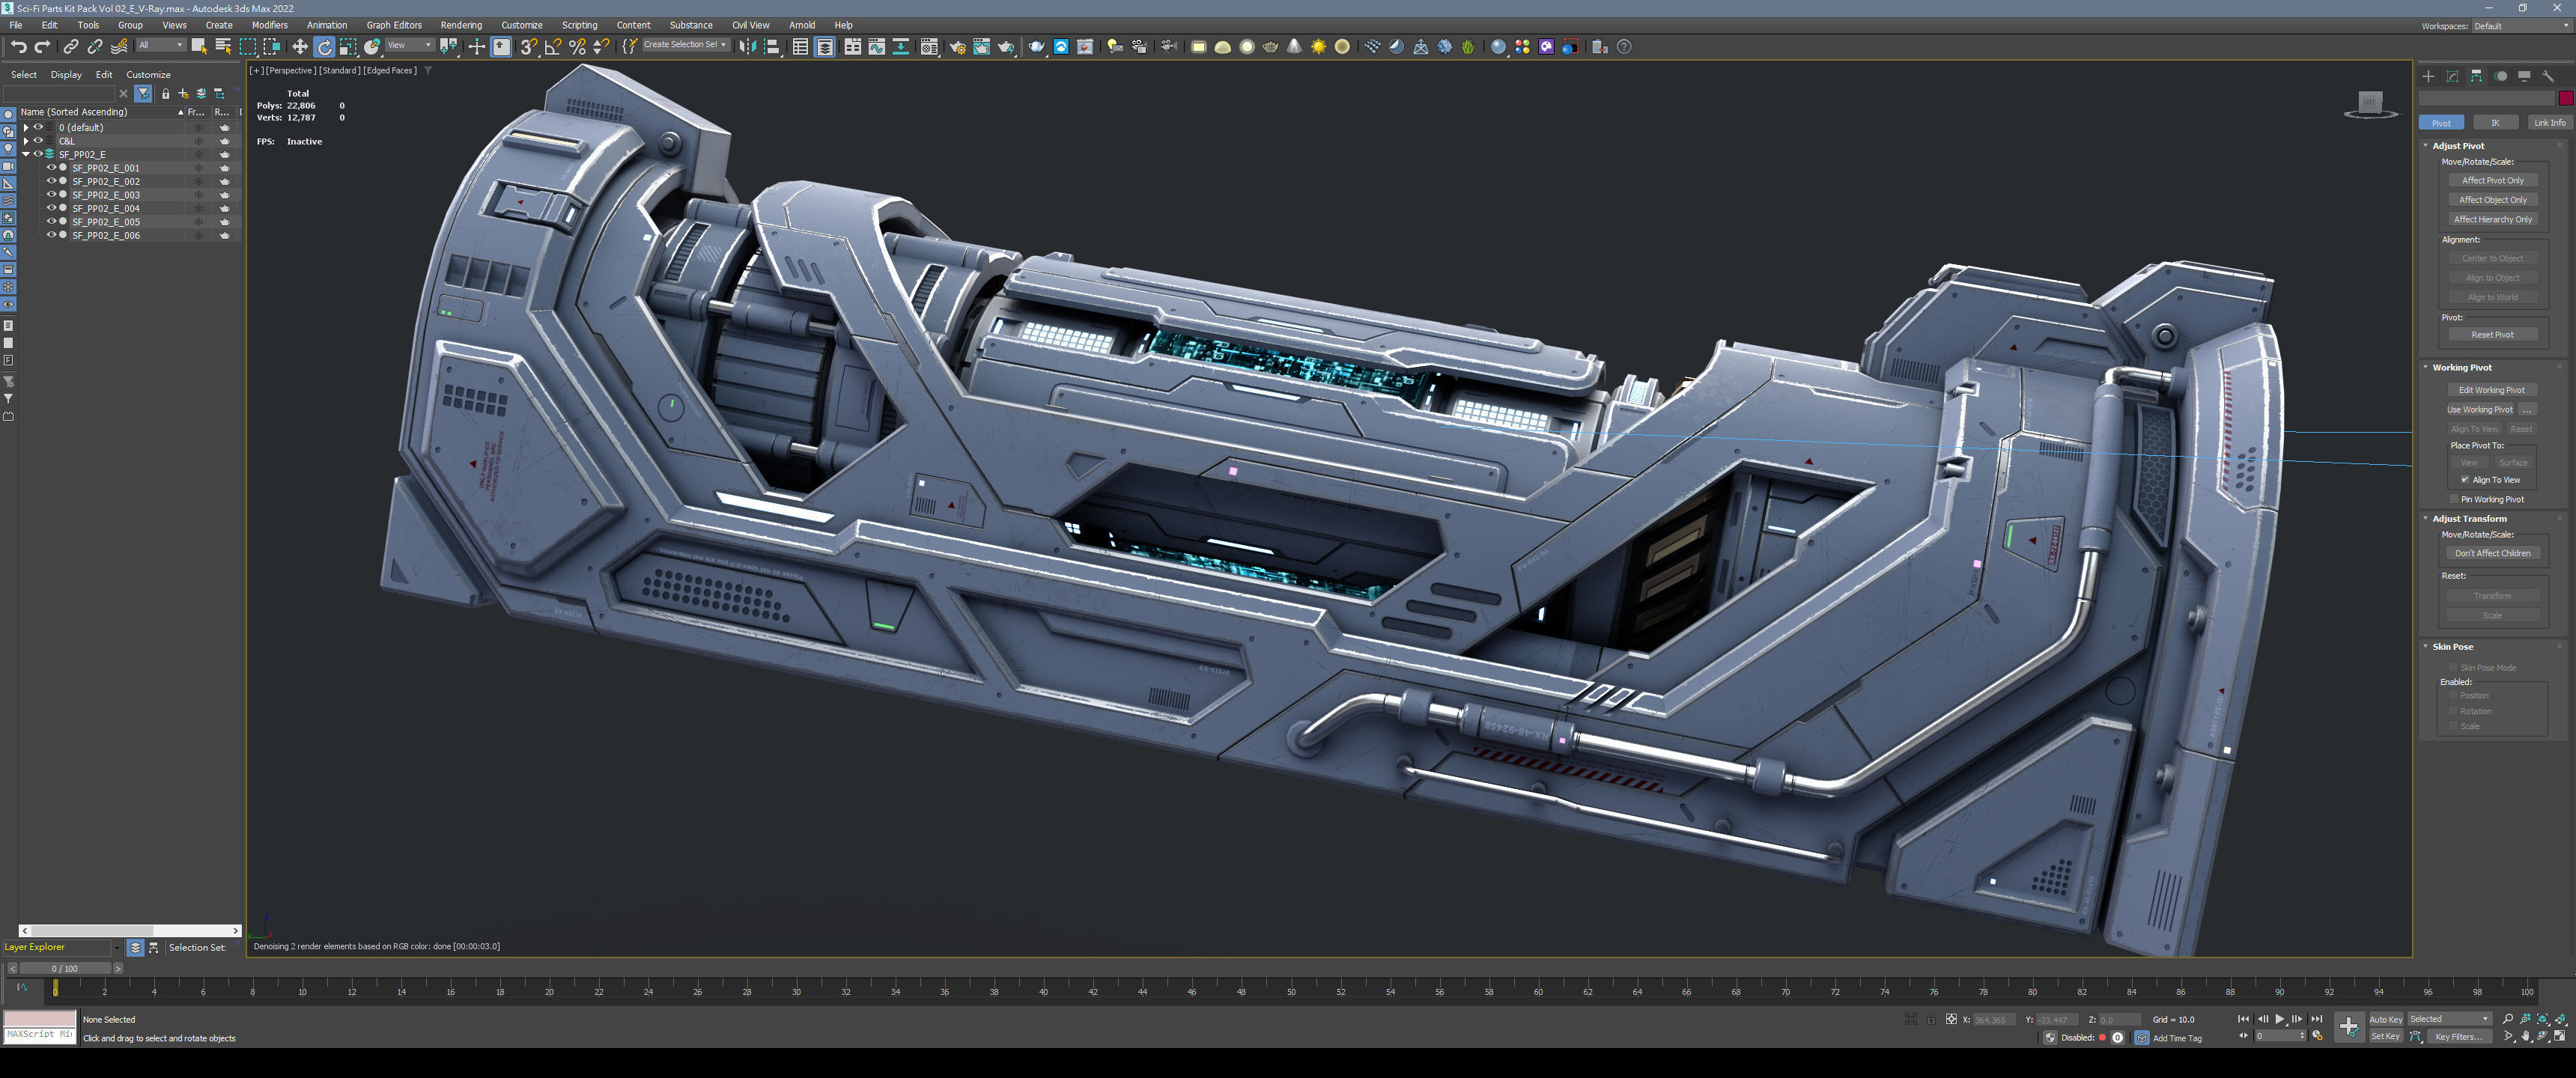The image size is (2576, 1078).
Task: Click the Affect Pivot Only button
Action: click(x=2492, y=181)
